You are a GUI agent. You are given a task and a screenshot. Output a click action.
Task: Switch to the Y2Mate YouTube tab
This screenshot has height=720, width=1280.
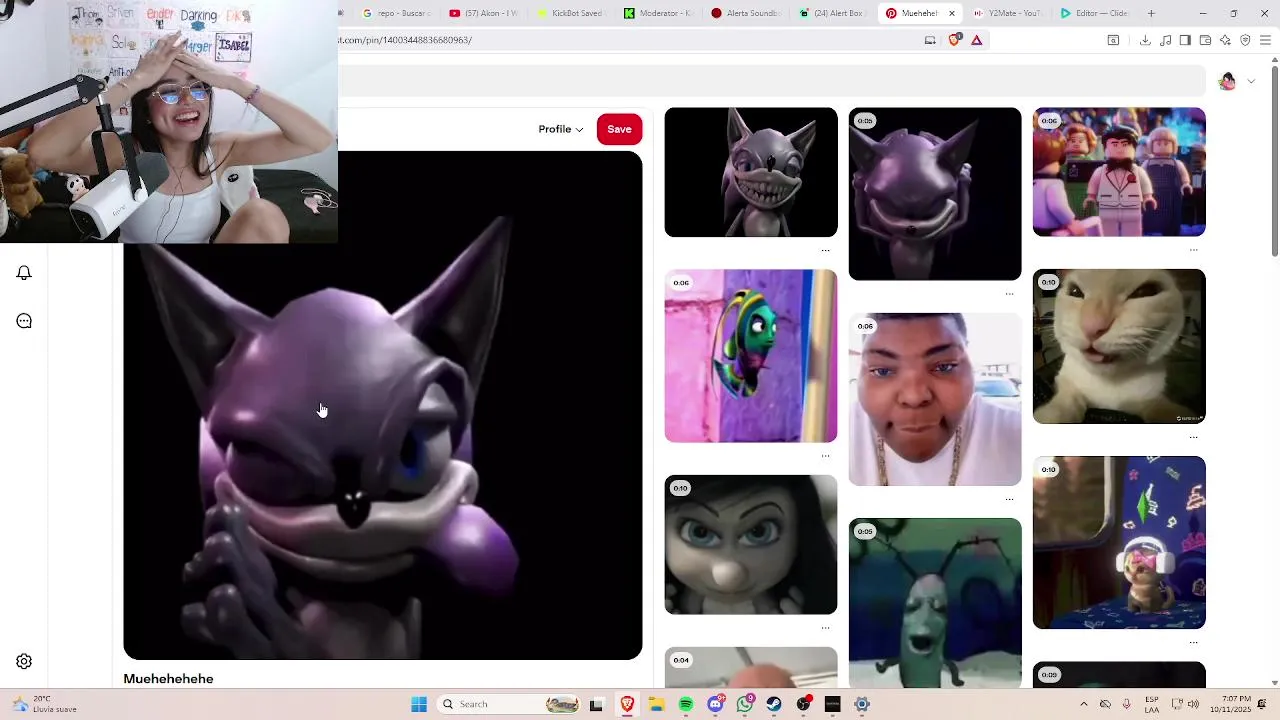click(1008, 13)
